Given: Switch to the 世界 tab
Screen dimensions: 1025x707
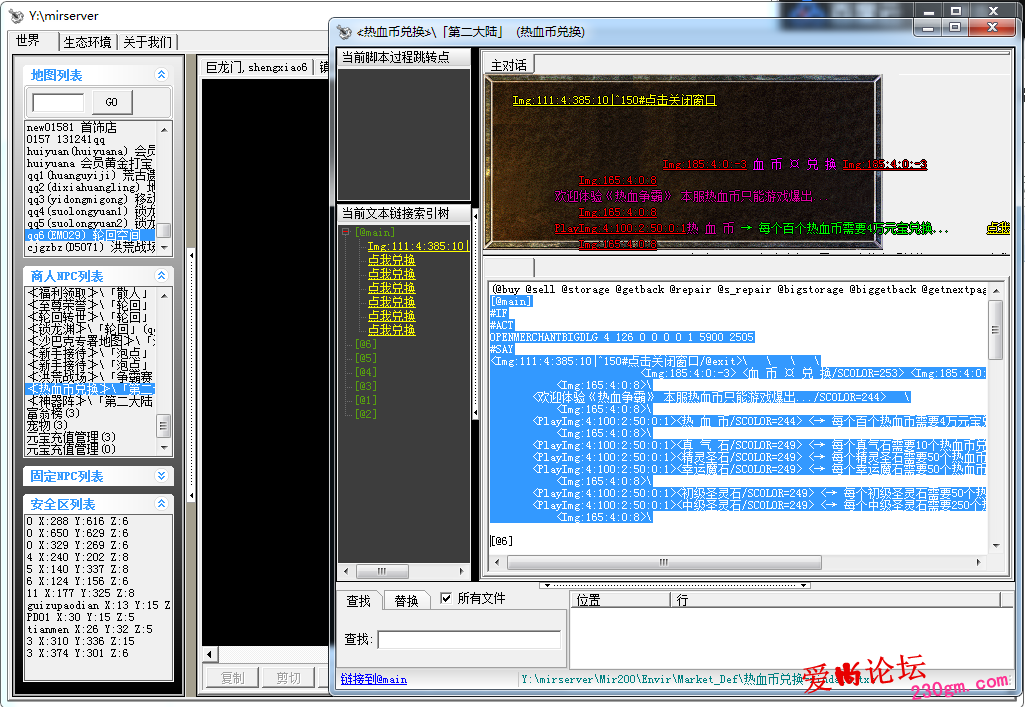Looking at the screenshot, I should (x=28, y=41).
